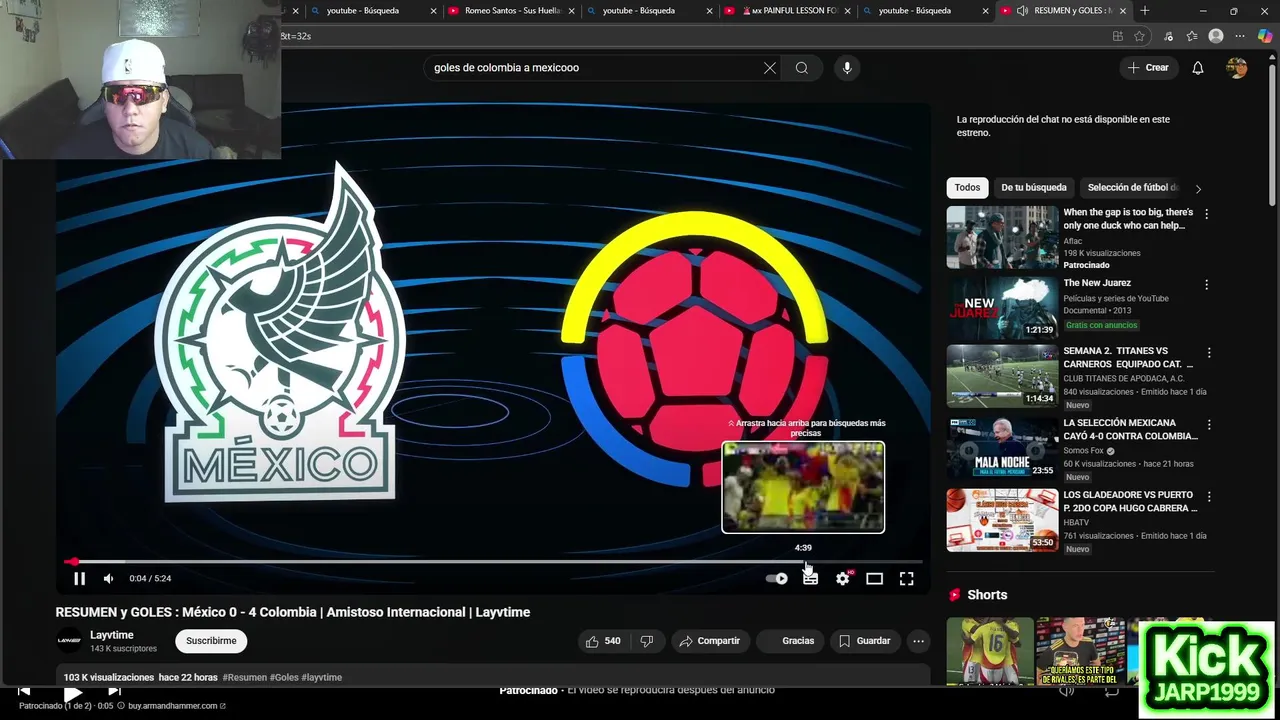Open the Aflac duck video thumbnail
Image resolution: width=1280 pixels, height=720 pixels.
pos(1002,238)
